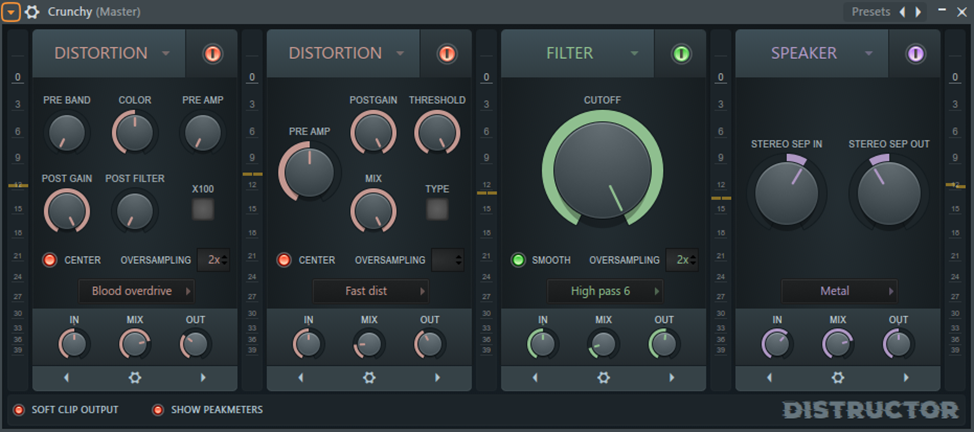Image resolution: width=974 pixels, height=432 pixels.
Task: Click OUT knob of Fast dist module
Action: (x=430, y=344)
